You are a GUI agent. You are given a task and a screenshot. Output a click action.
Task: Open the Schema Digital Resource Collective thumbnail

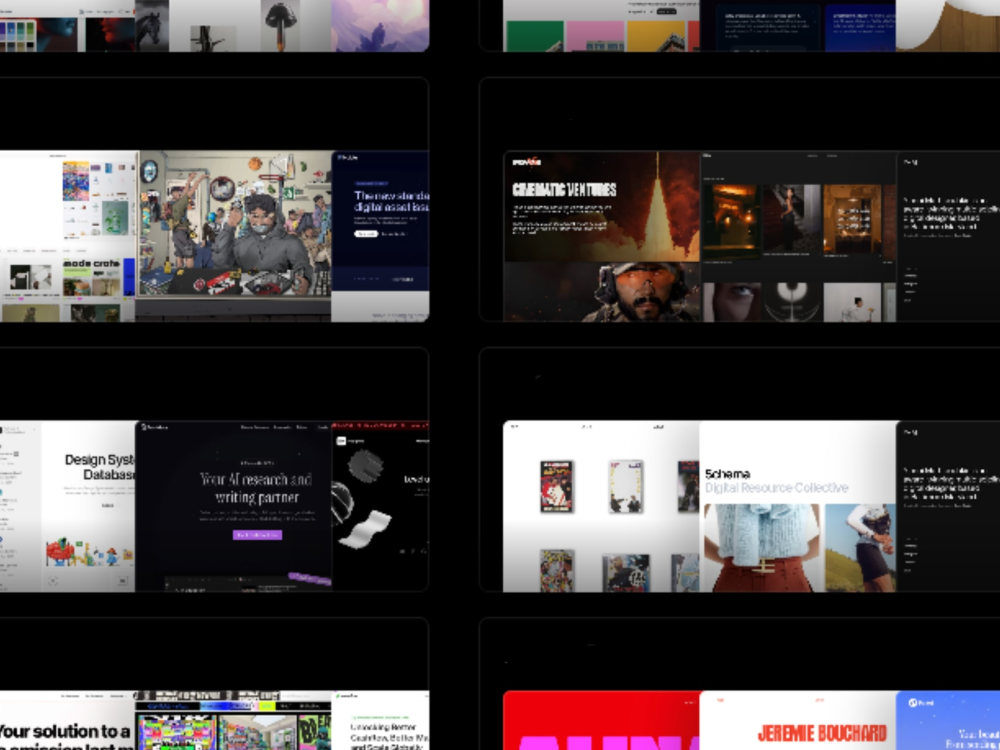pyautogui.click(x=798, y=506)
